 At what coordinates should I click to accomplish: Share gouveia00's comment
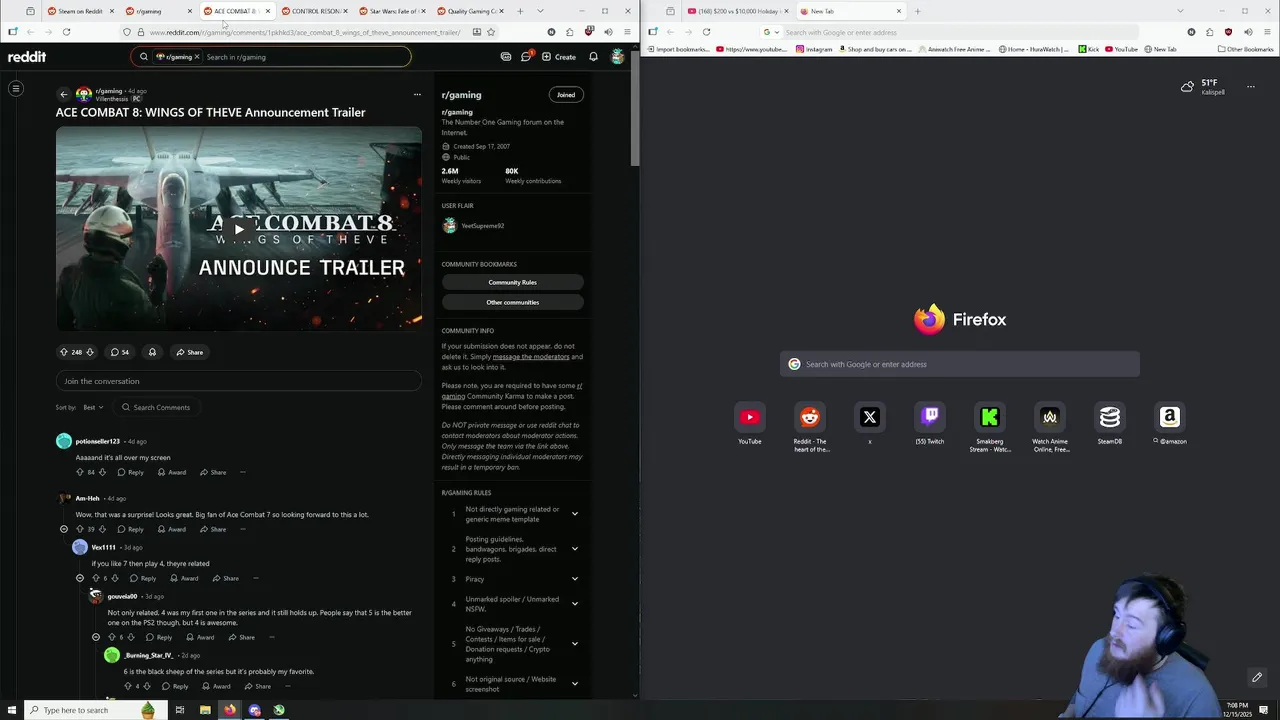point(241,637)
